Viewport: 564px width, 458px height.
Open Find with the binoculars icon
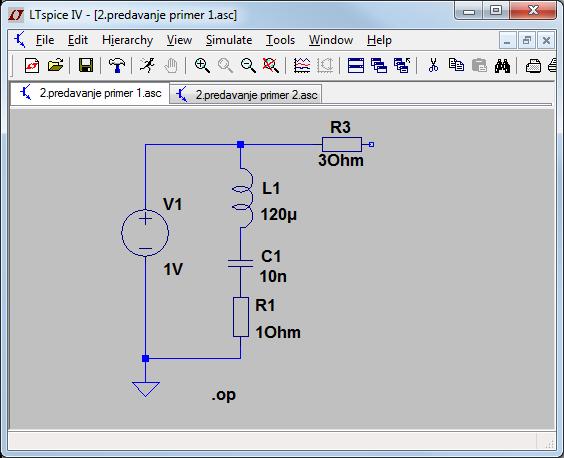pos(502,66)
